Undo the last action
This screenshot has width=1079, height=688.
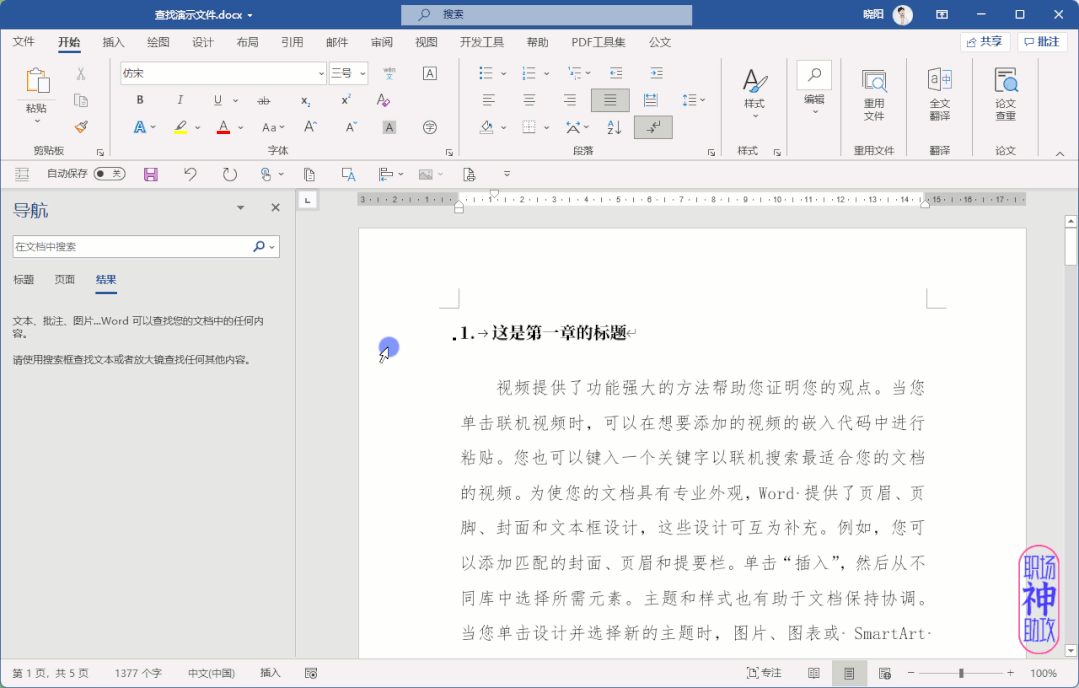point(190,174)
